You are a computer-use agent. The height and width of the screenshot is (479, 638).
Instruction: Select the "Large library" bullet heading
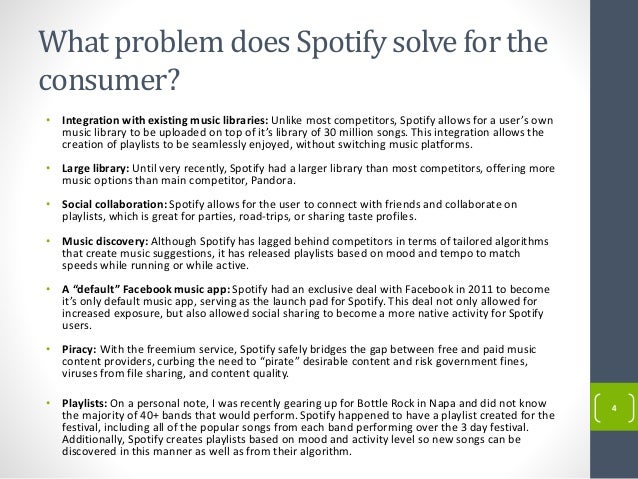[x=94, y=168]
